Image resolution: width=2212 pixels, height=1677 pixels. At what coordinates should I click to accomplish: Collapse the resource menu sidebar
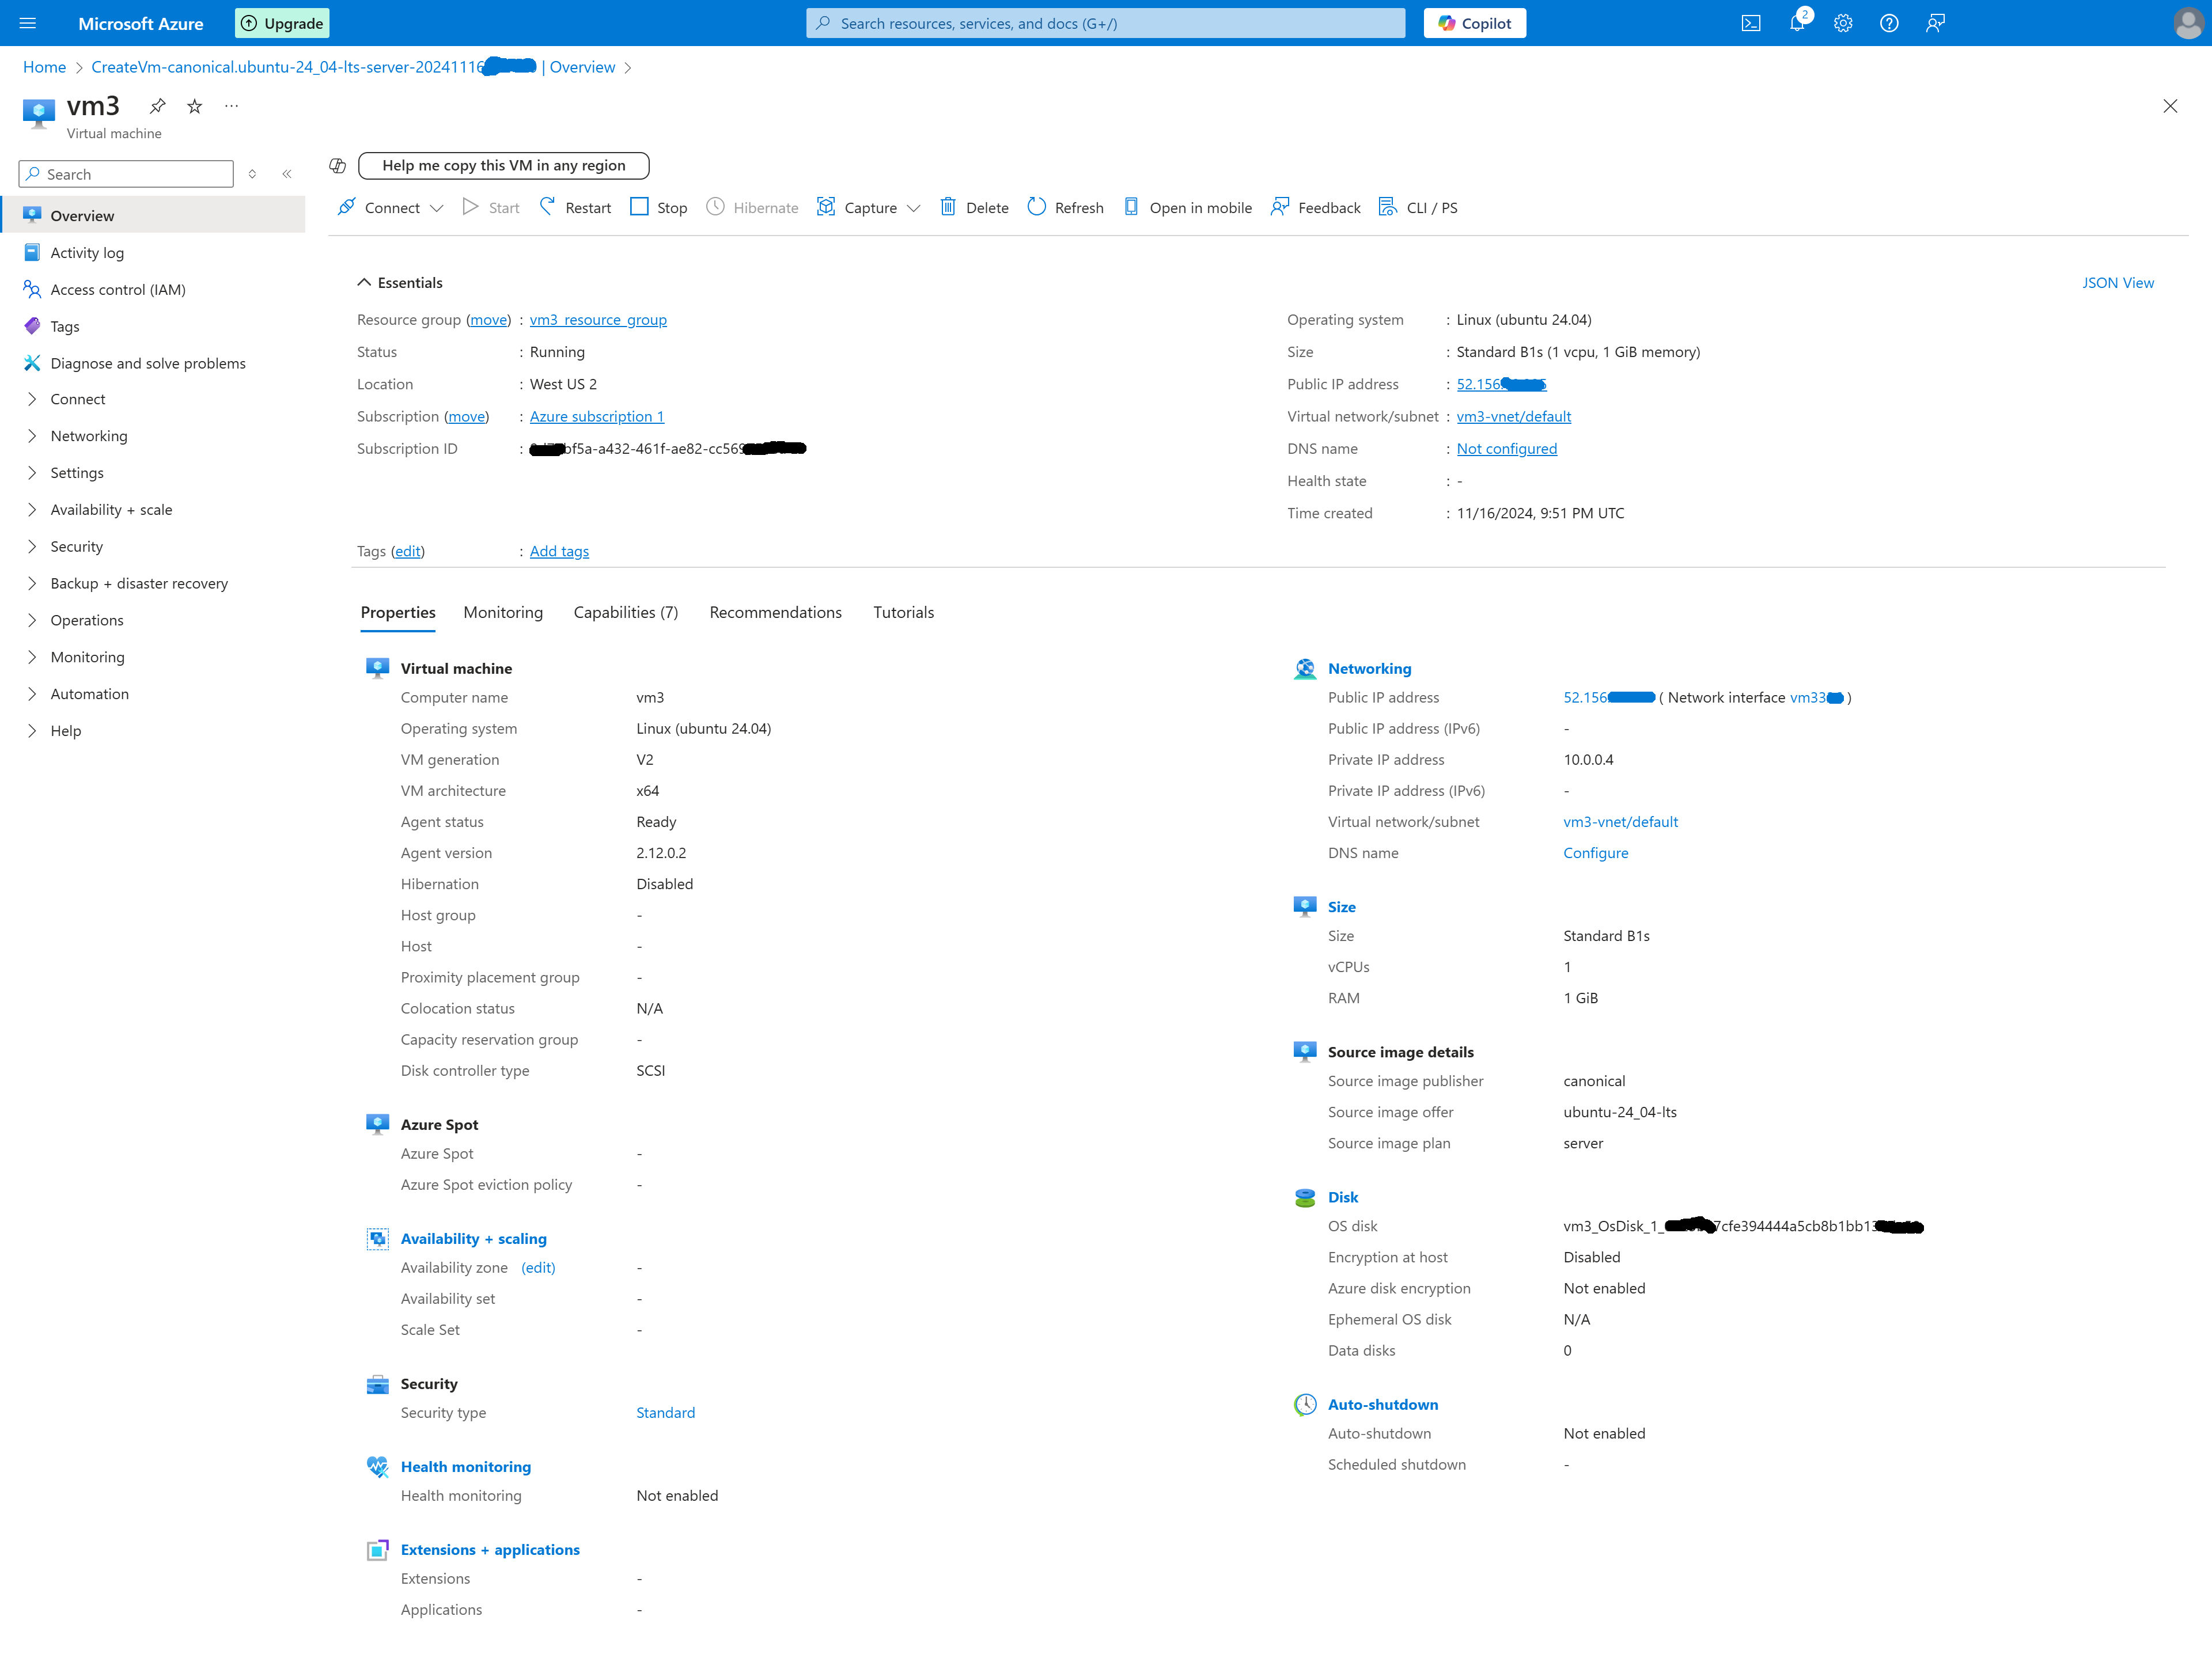click(287, 174)
